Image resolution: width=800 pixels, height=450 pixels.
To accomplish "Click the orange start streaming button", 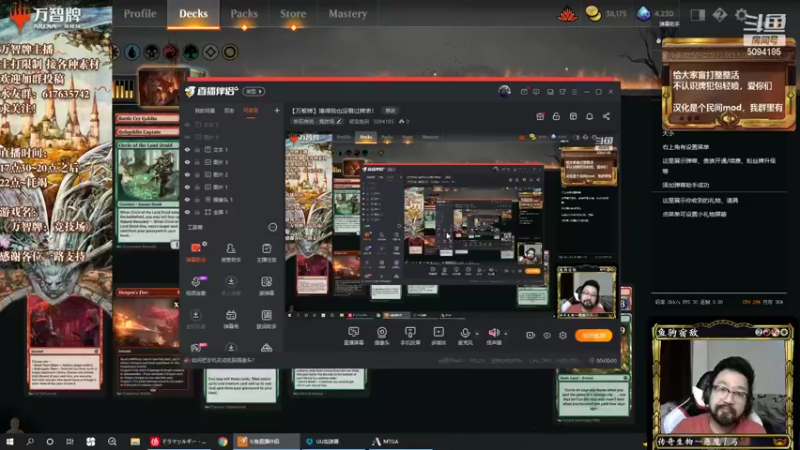I will coord(594,335).
